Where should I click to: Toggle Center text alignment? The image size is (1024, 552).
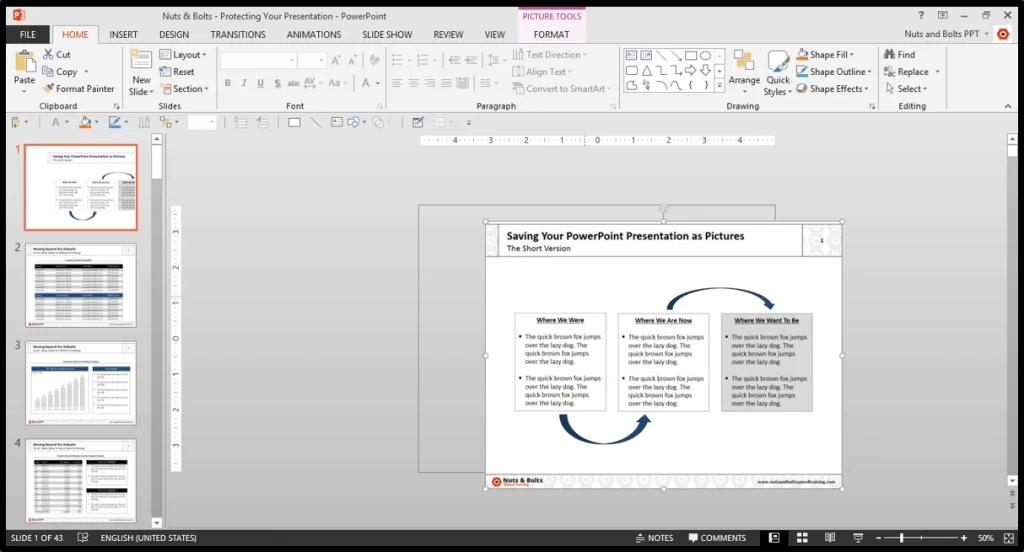tap(413, 83)
